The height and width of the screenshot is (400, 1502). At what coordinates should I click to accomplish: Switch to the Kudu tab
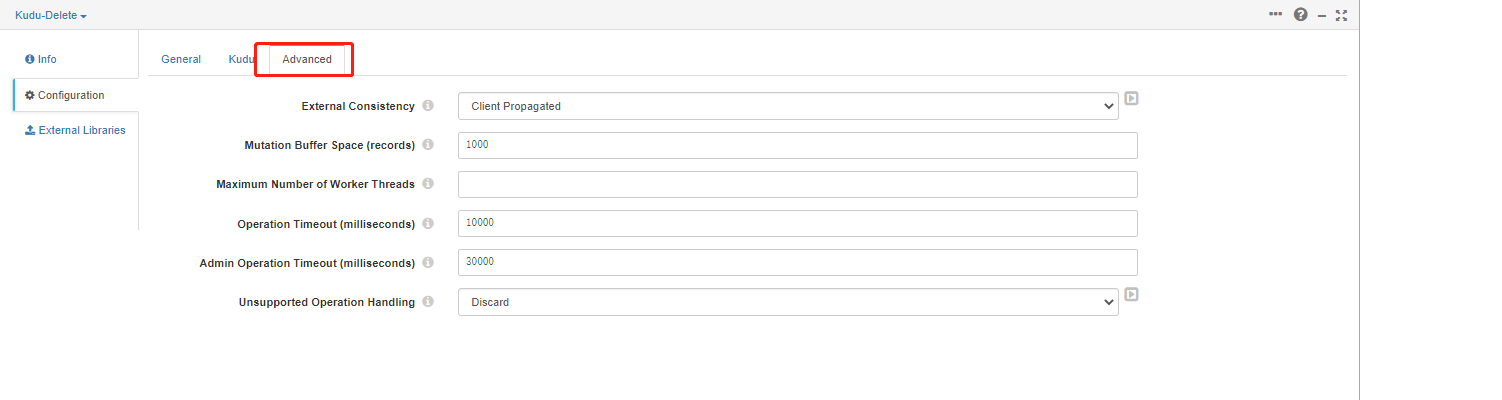[241, 60]
